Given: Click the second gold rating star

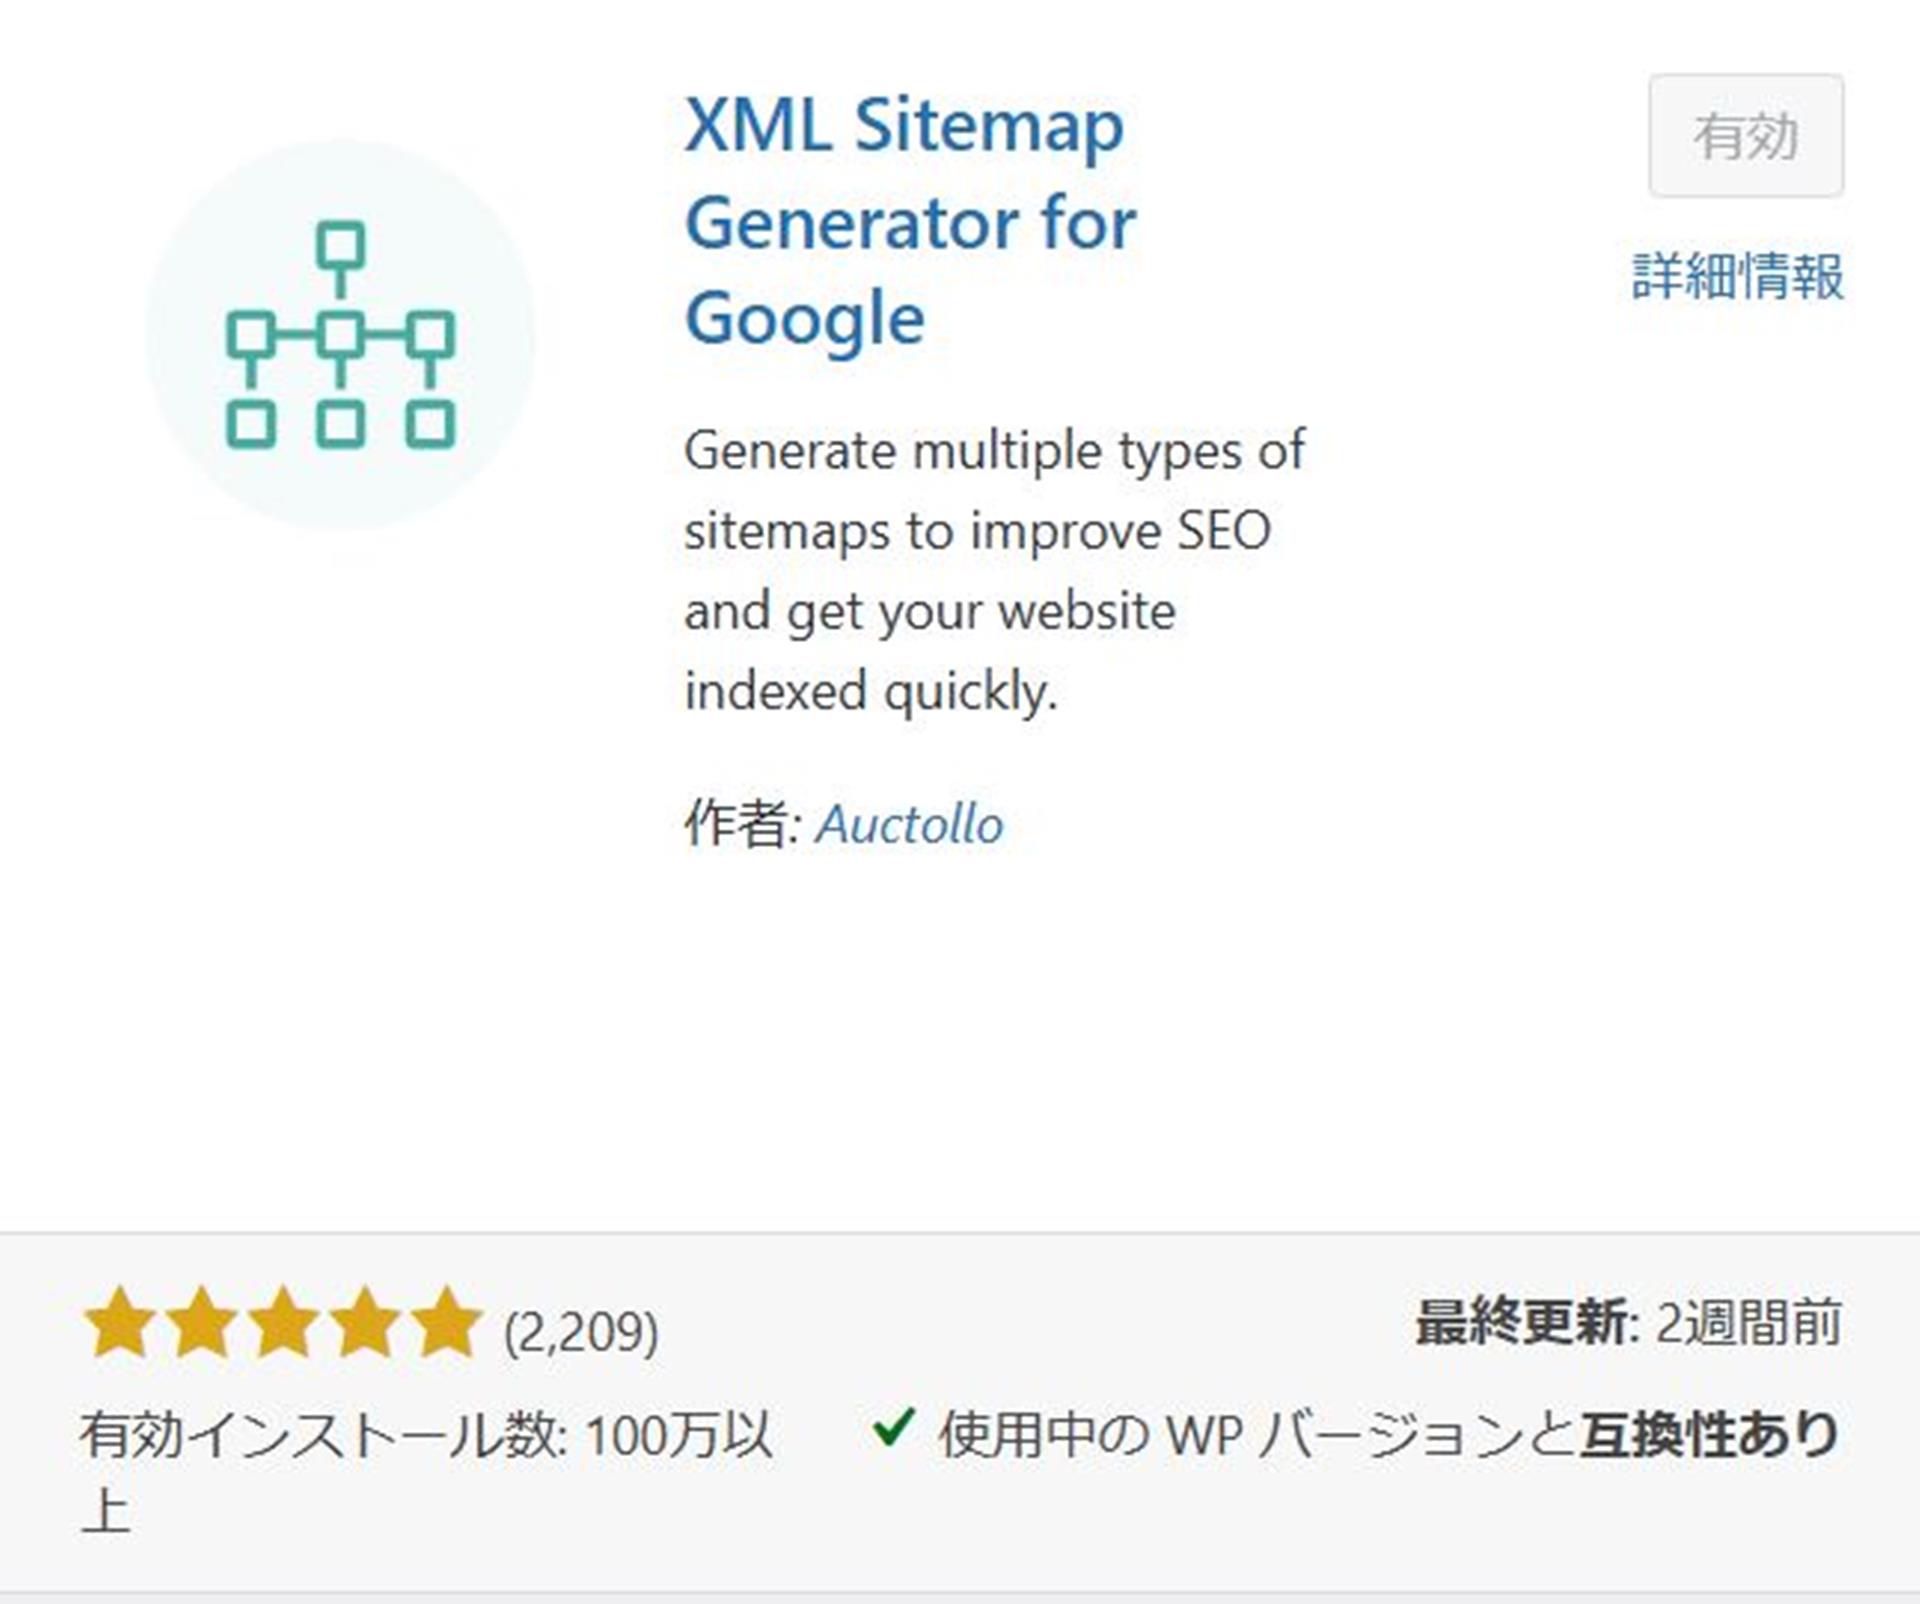Looking at the screenshot, I should click(202, 1324).
